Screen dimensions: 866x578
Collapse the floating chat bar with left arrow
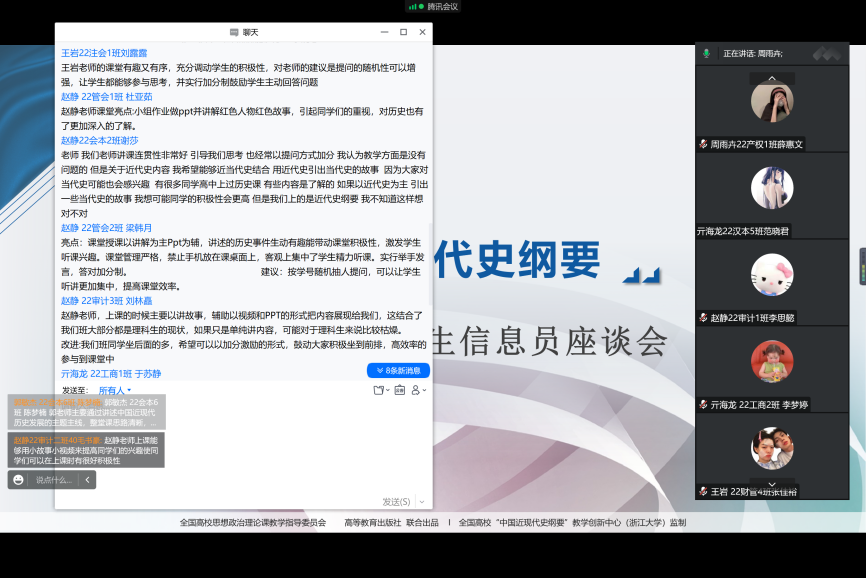(x=88, y=480)
